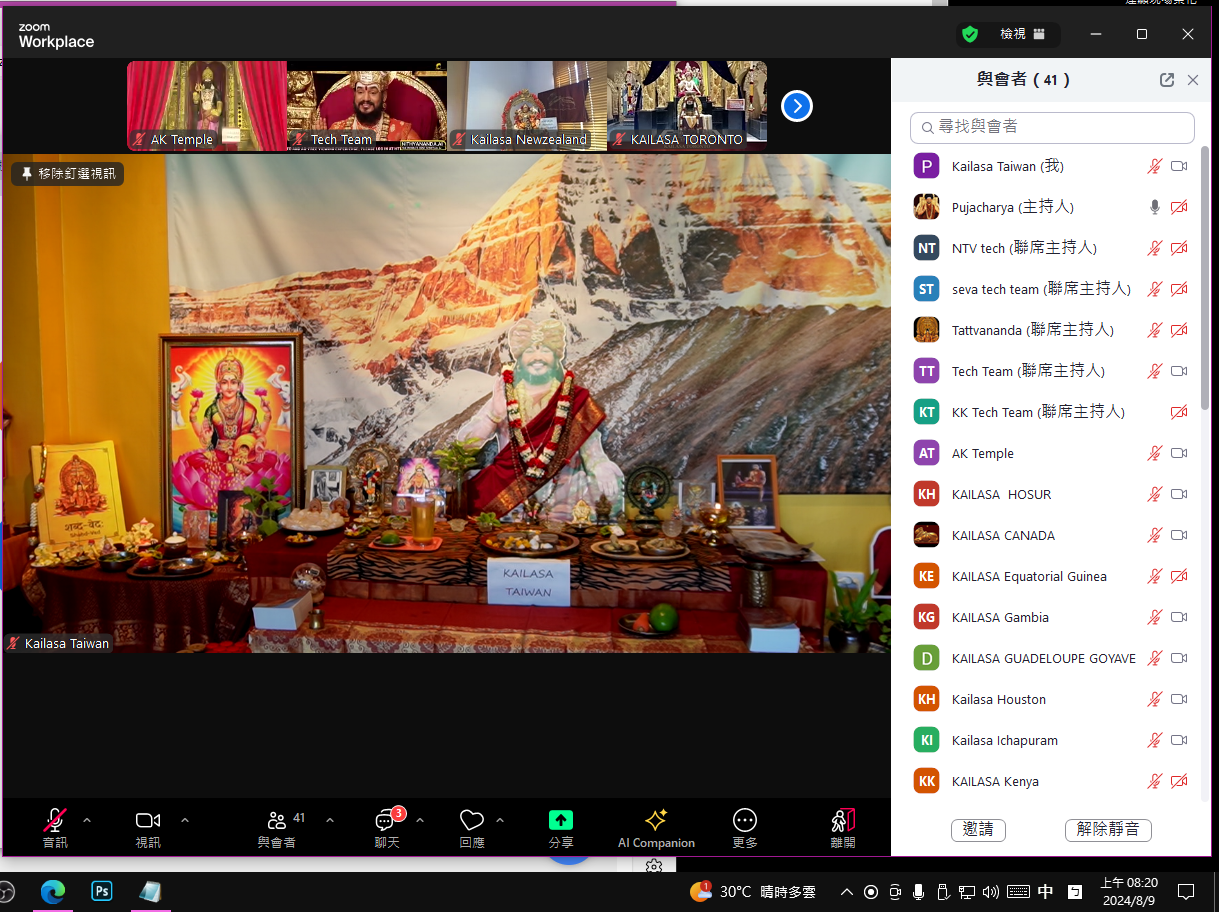Open the View menu at top
This screenshot has width=1219, height=912.
(x=1022, y=34)
